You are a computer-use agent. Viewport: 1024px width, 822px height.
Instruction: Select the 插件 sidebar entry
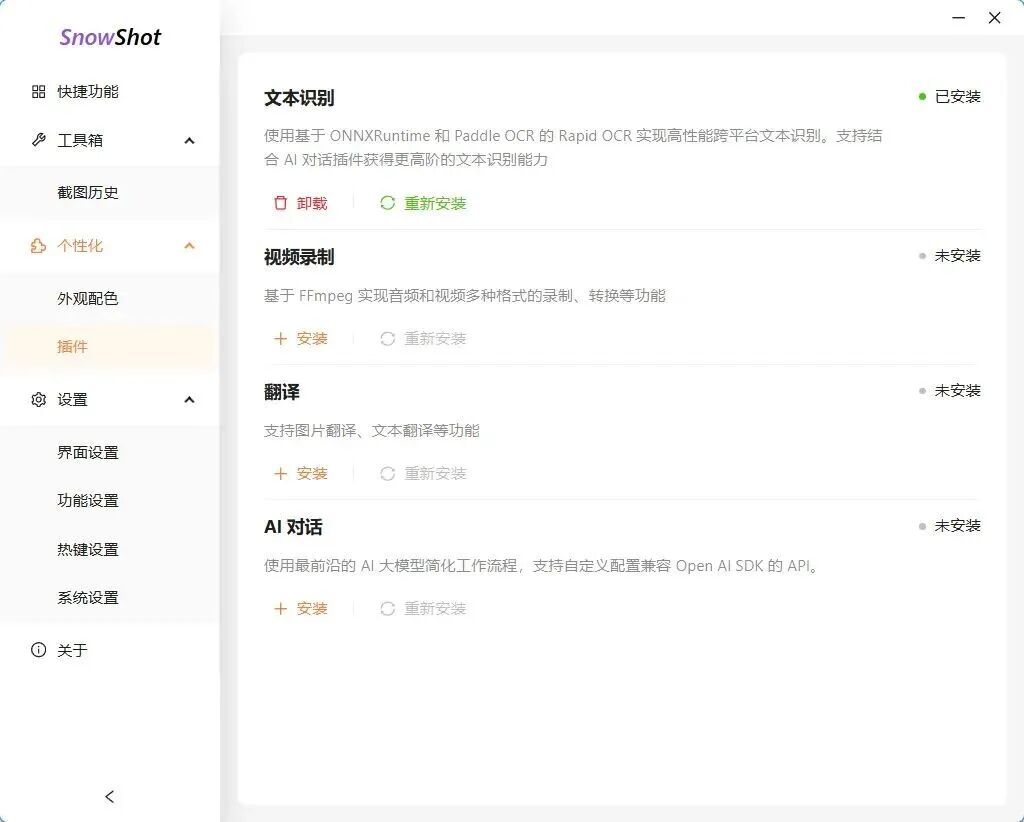coord(74,347)
